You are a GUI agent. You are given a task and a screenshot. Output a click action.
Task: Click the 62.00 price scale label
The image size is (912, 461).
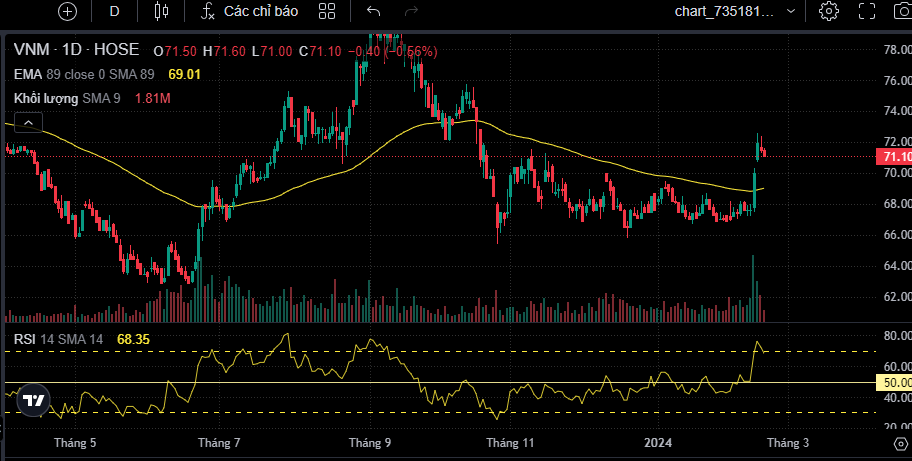[897, 298]
